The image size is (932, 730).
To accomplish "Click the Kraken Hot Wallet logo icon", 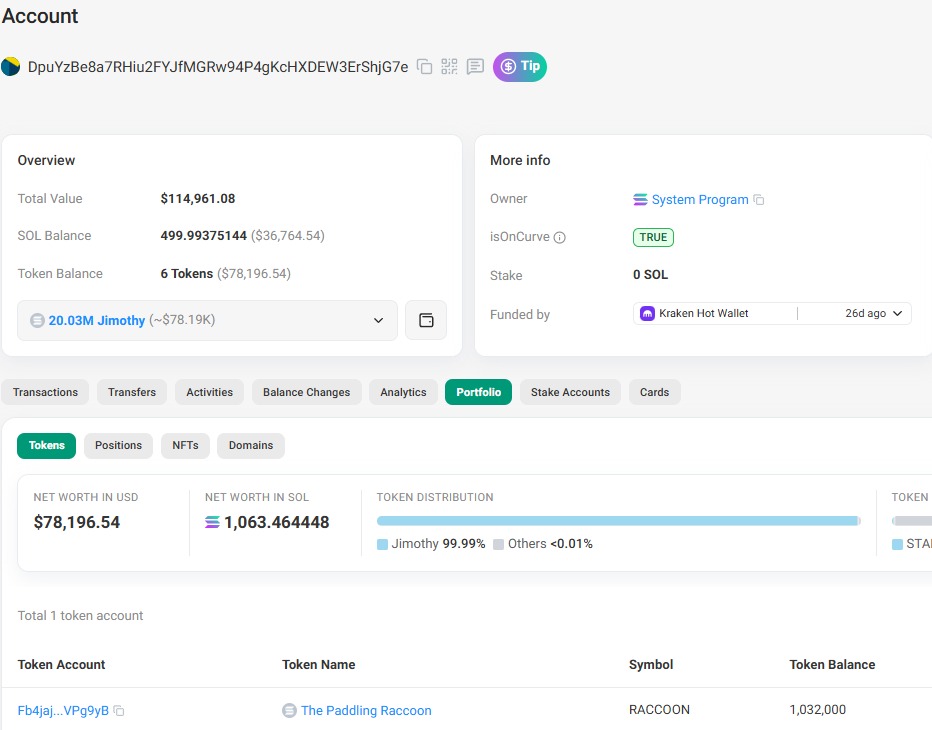I will pos(647,313).
